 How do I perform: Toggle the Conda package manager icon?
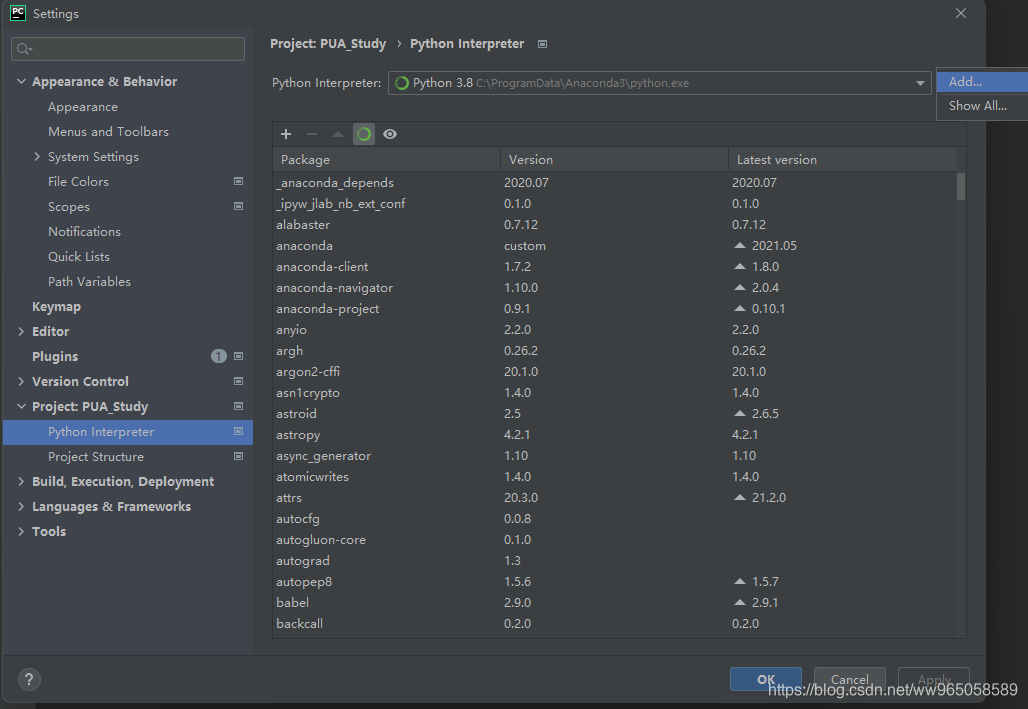(x=364, y=134)
